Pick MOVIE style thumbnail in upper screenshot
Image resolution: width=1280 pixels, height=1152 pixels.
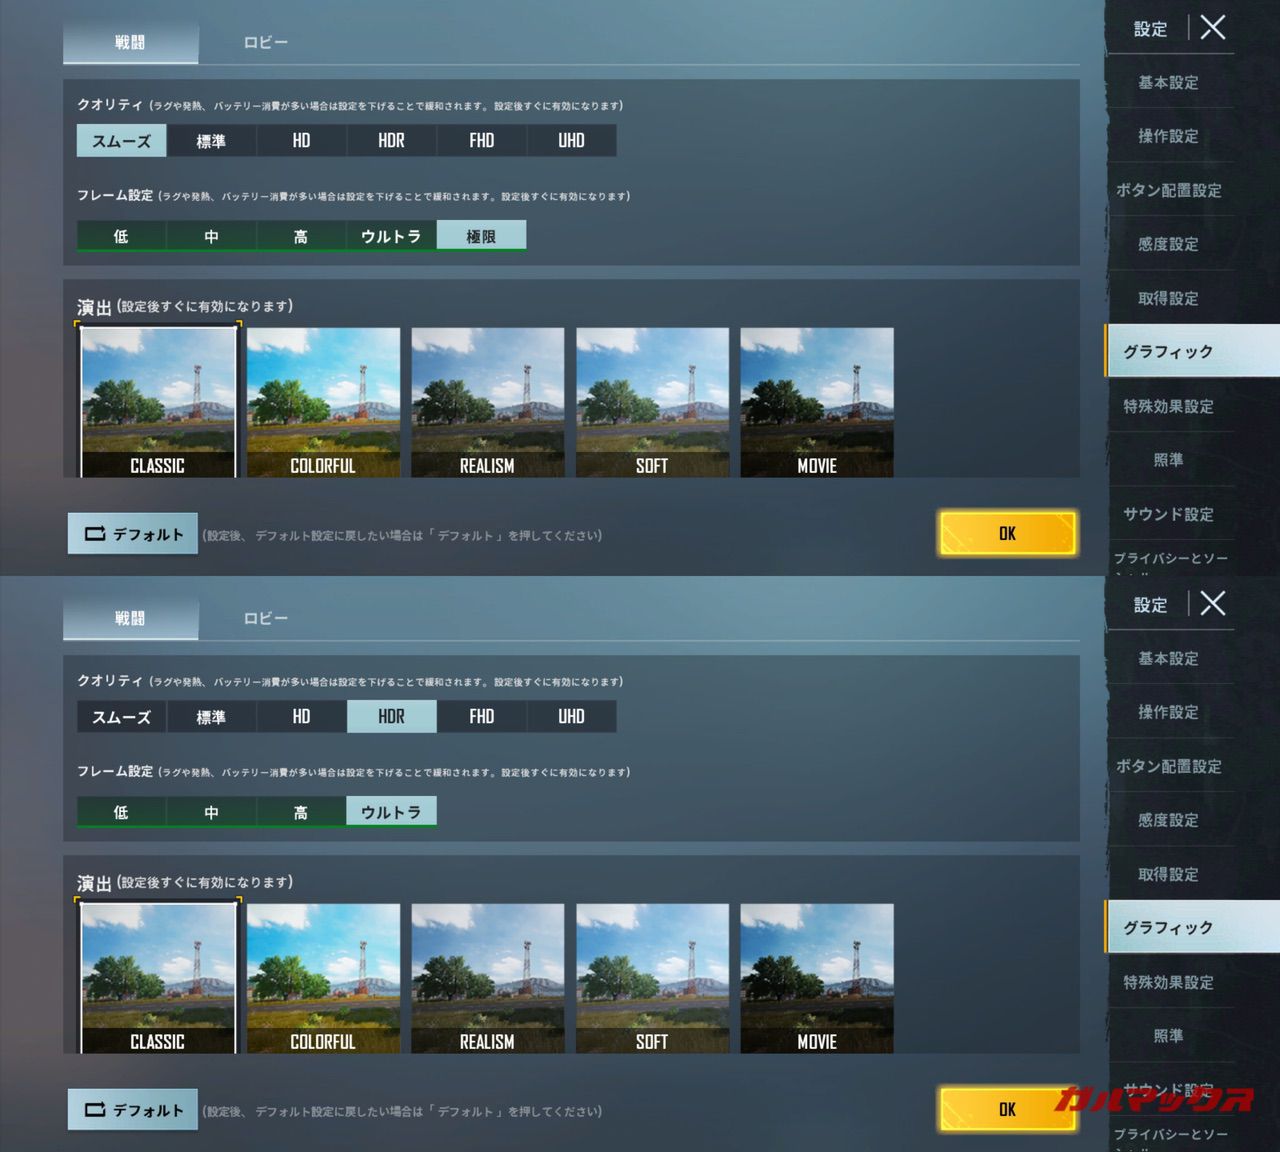tap(816, 402)
